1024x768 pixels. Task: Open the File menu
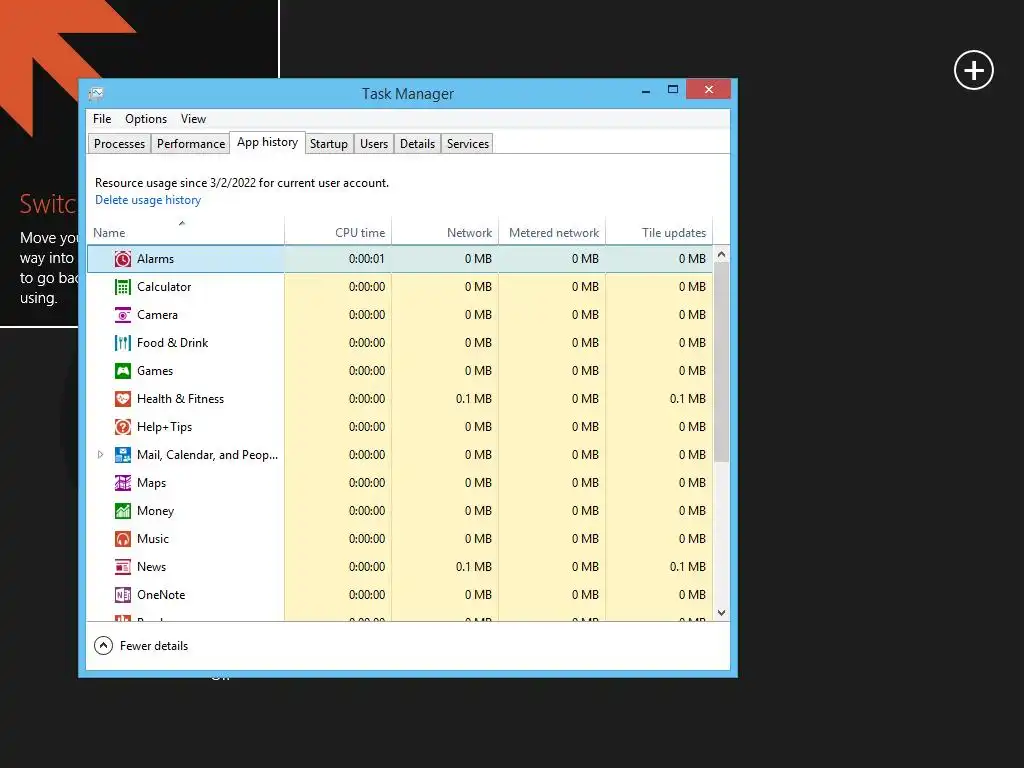(102, 119)
